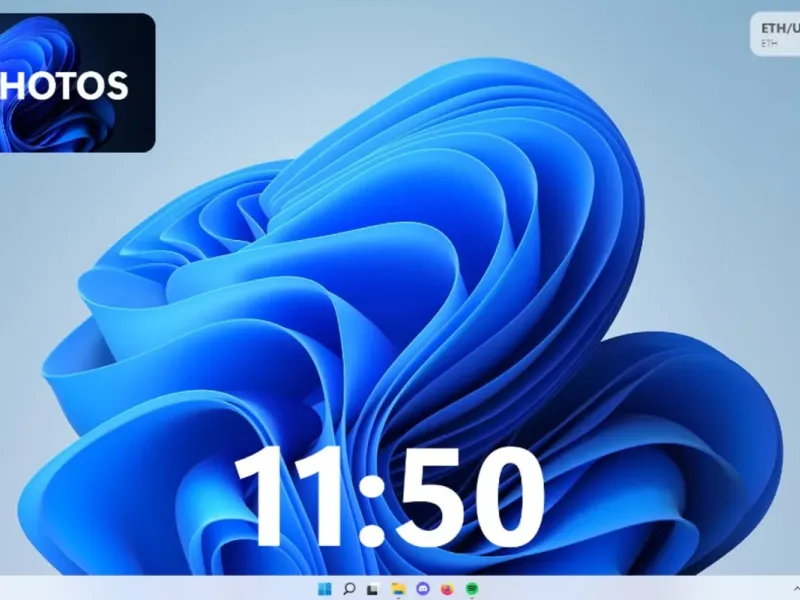800x600 pixels.
Task: Open File Explorer from the taskbar
Action: pos(398,589)
